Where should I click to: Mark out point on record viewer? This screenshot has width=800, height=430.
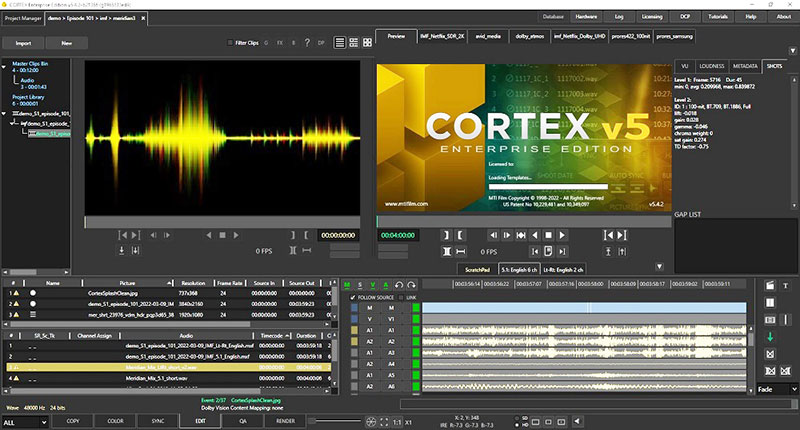(x=460, y=235)
